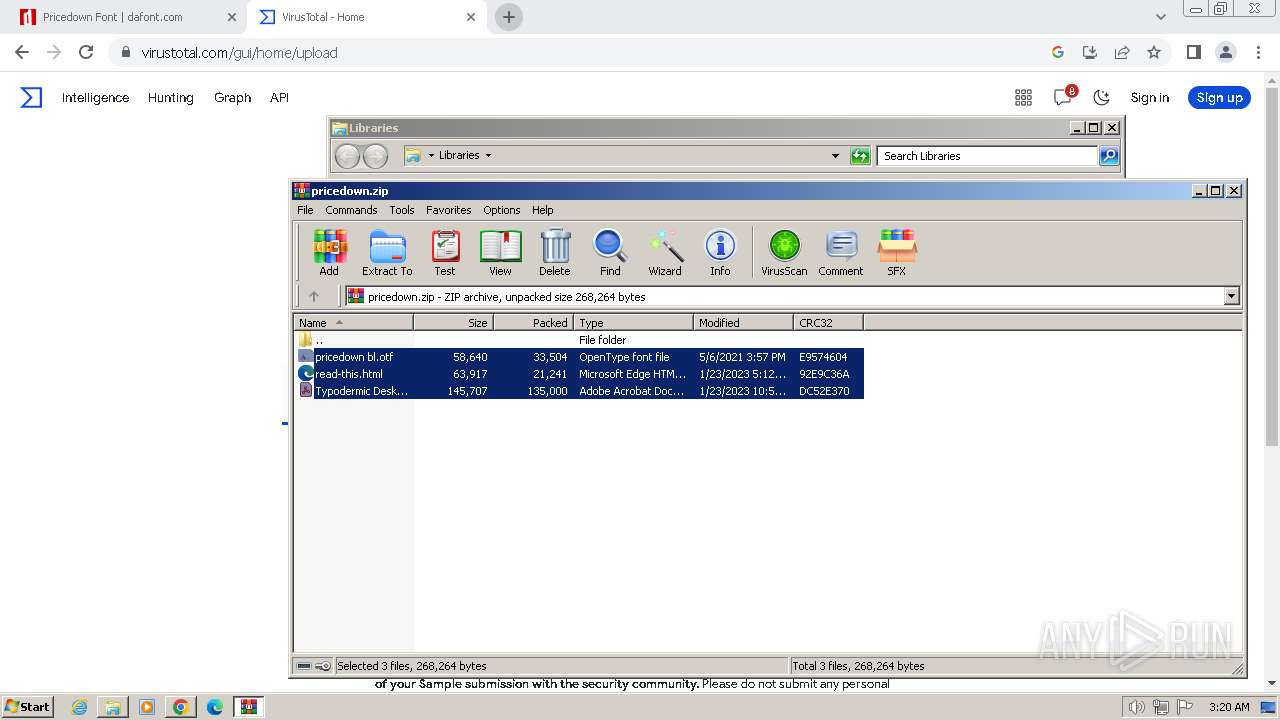This screenshot has height=720, width=1280.
Task: Sort file list by Type column
Action: tap(633, 322)
